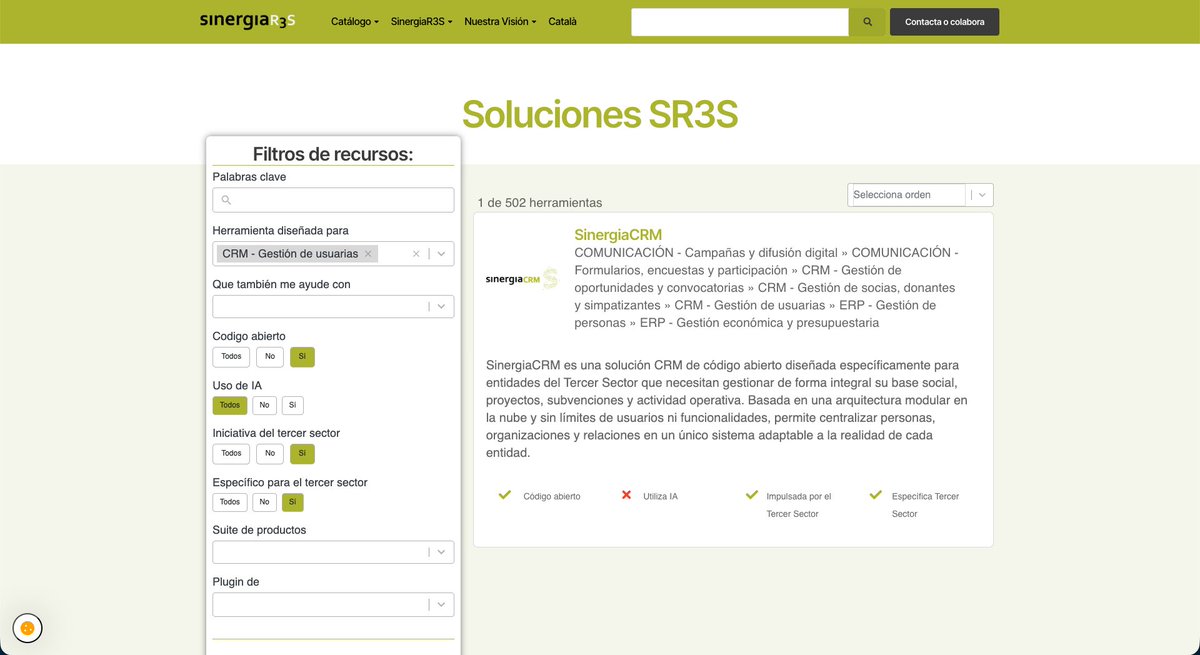This screenshot has width=1200, height=655.
Task: Click the Contacta o colabora button
Action: 944,22
